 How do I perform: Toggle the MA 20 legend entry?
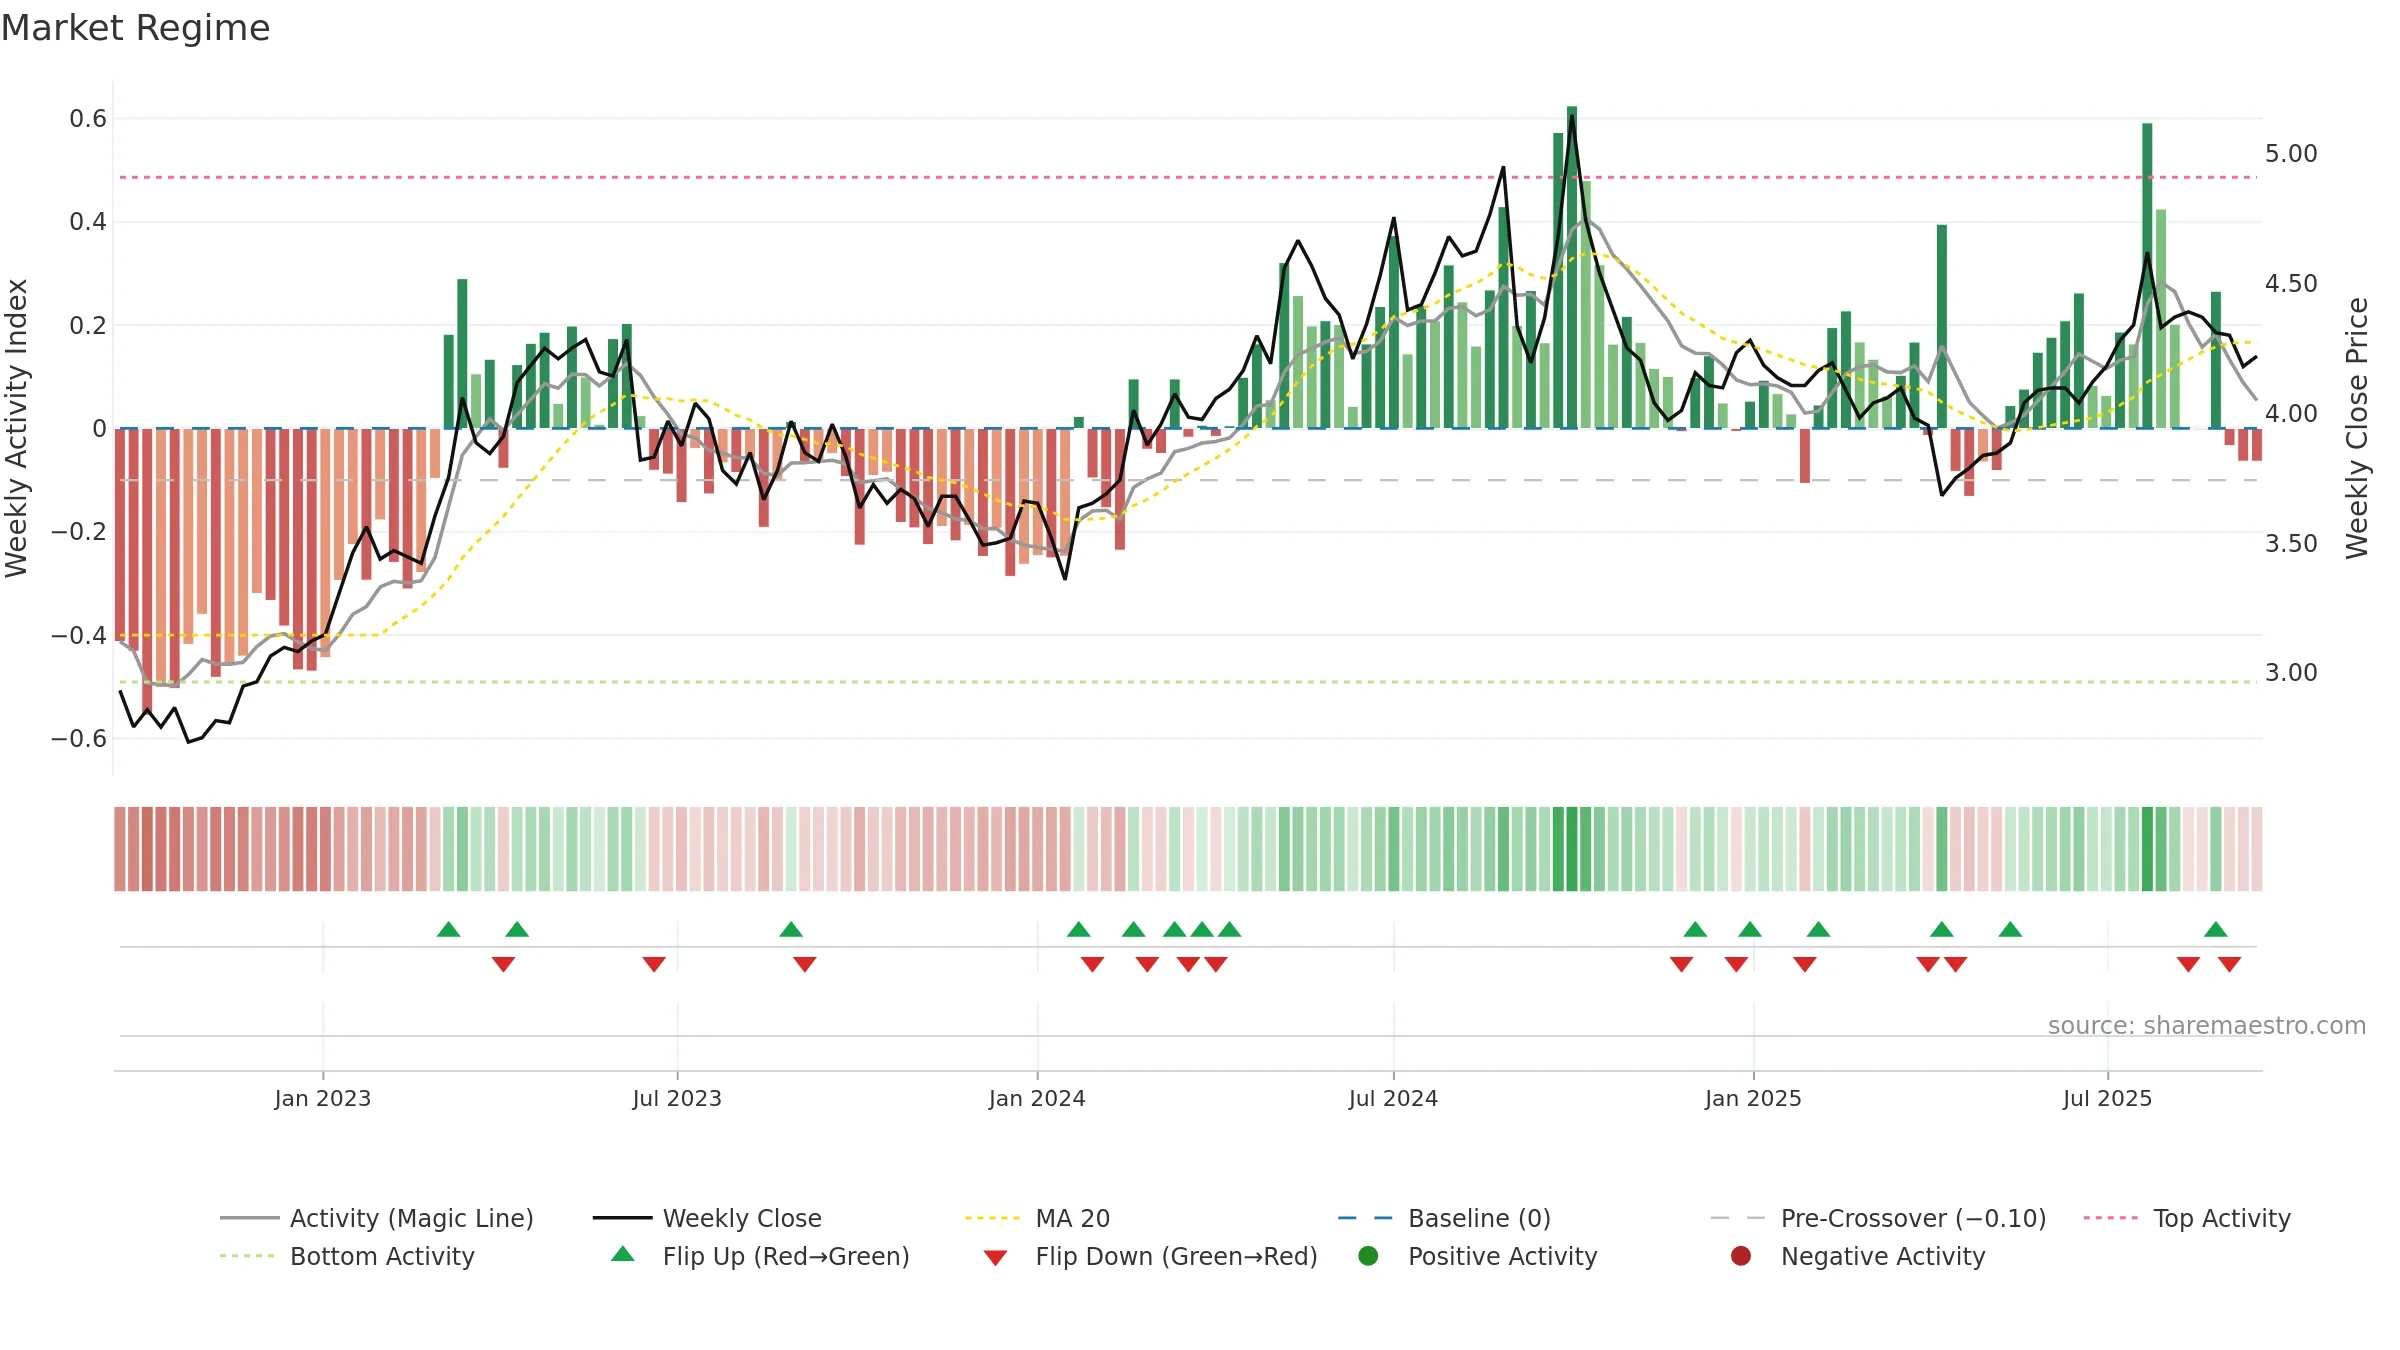pos(1037,1218)
